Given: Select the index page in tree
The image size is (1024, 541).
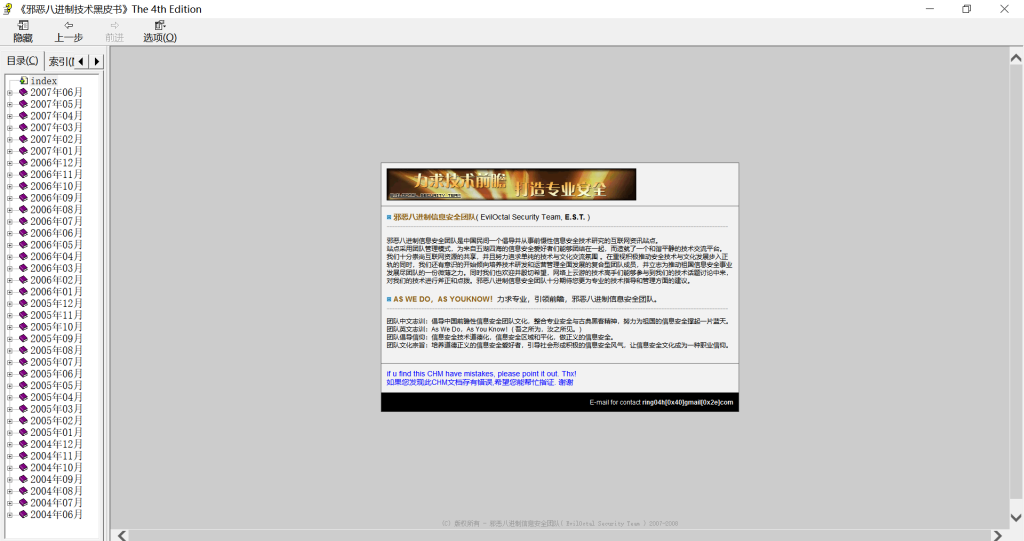Looking at the screenshot, I should click(44, 81).
